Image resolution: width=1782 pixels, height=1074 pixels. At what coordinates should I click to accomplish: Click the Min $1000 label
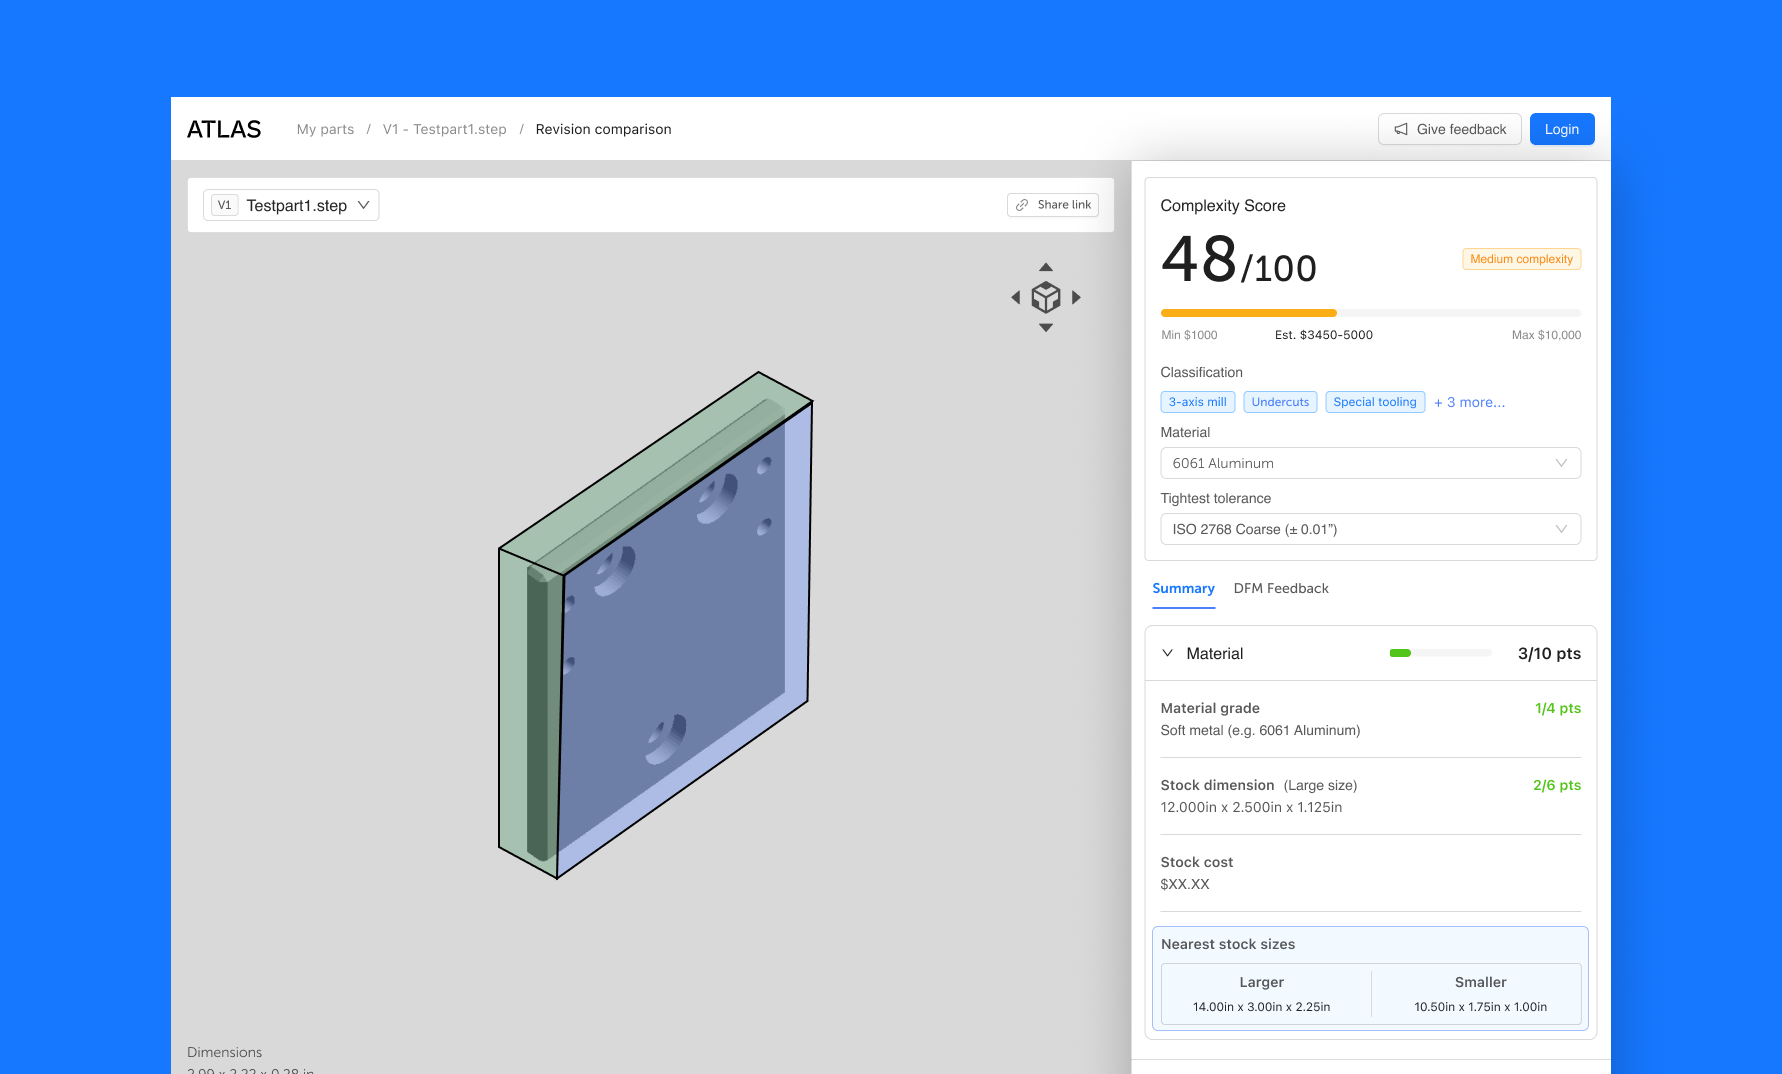click(1189, 335)
